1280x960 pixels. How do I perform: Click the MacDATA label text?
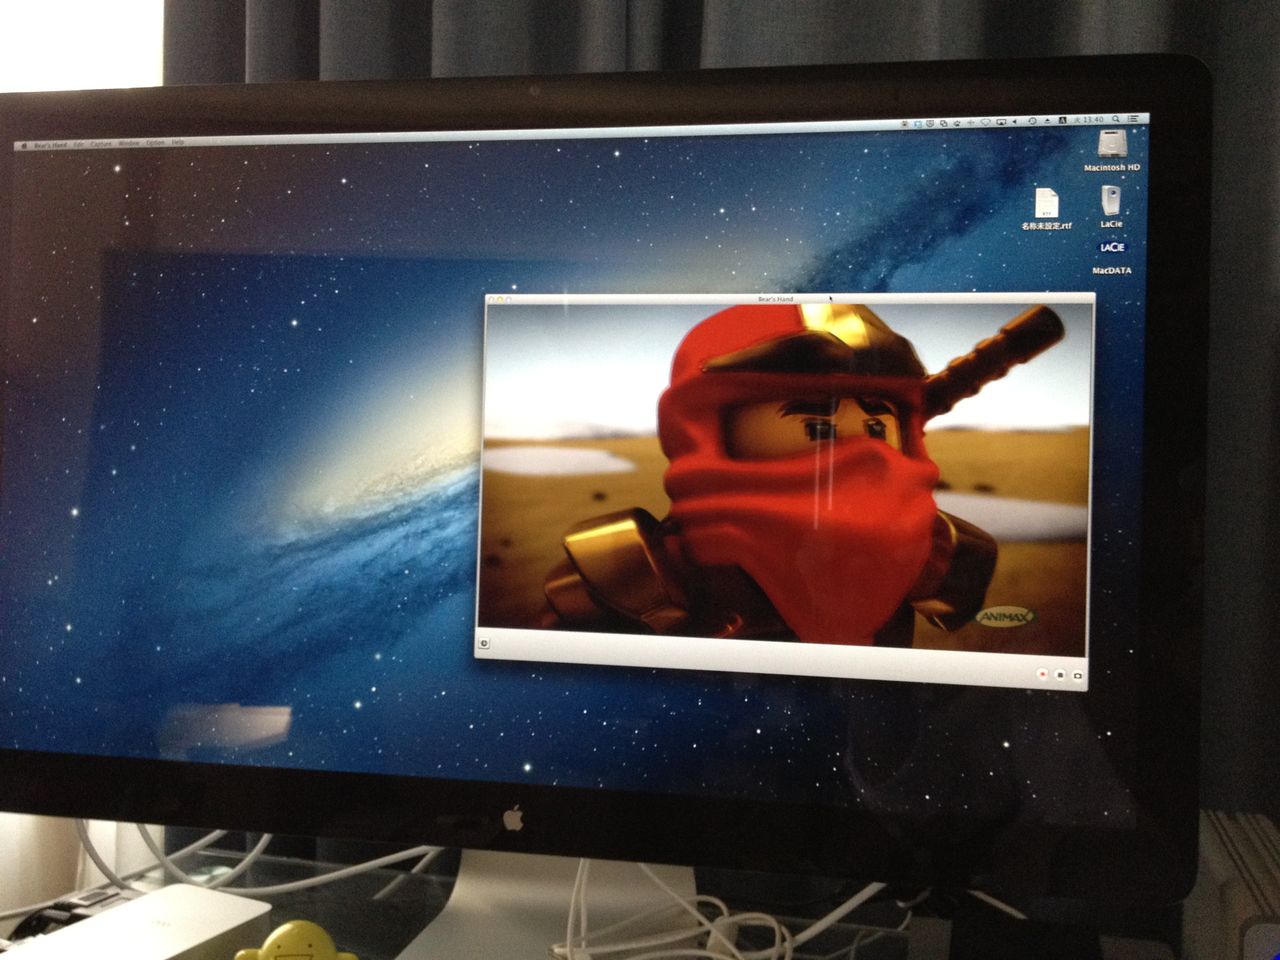(x=1112, y=271)
